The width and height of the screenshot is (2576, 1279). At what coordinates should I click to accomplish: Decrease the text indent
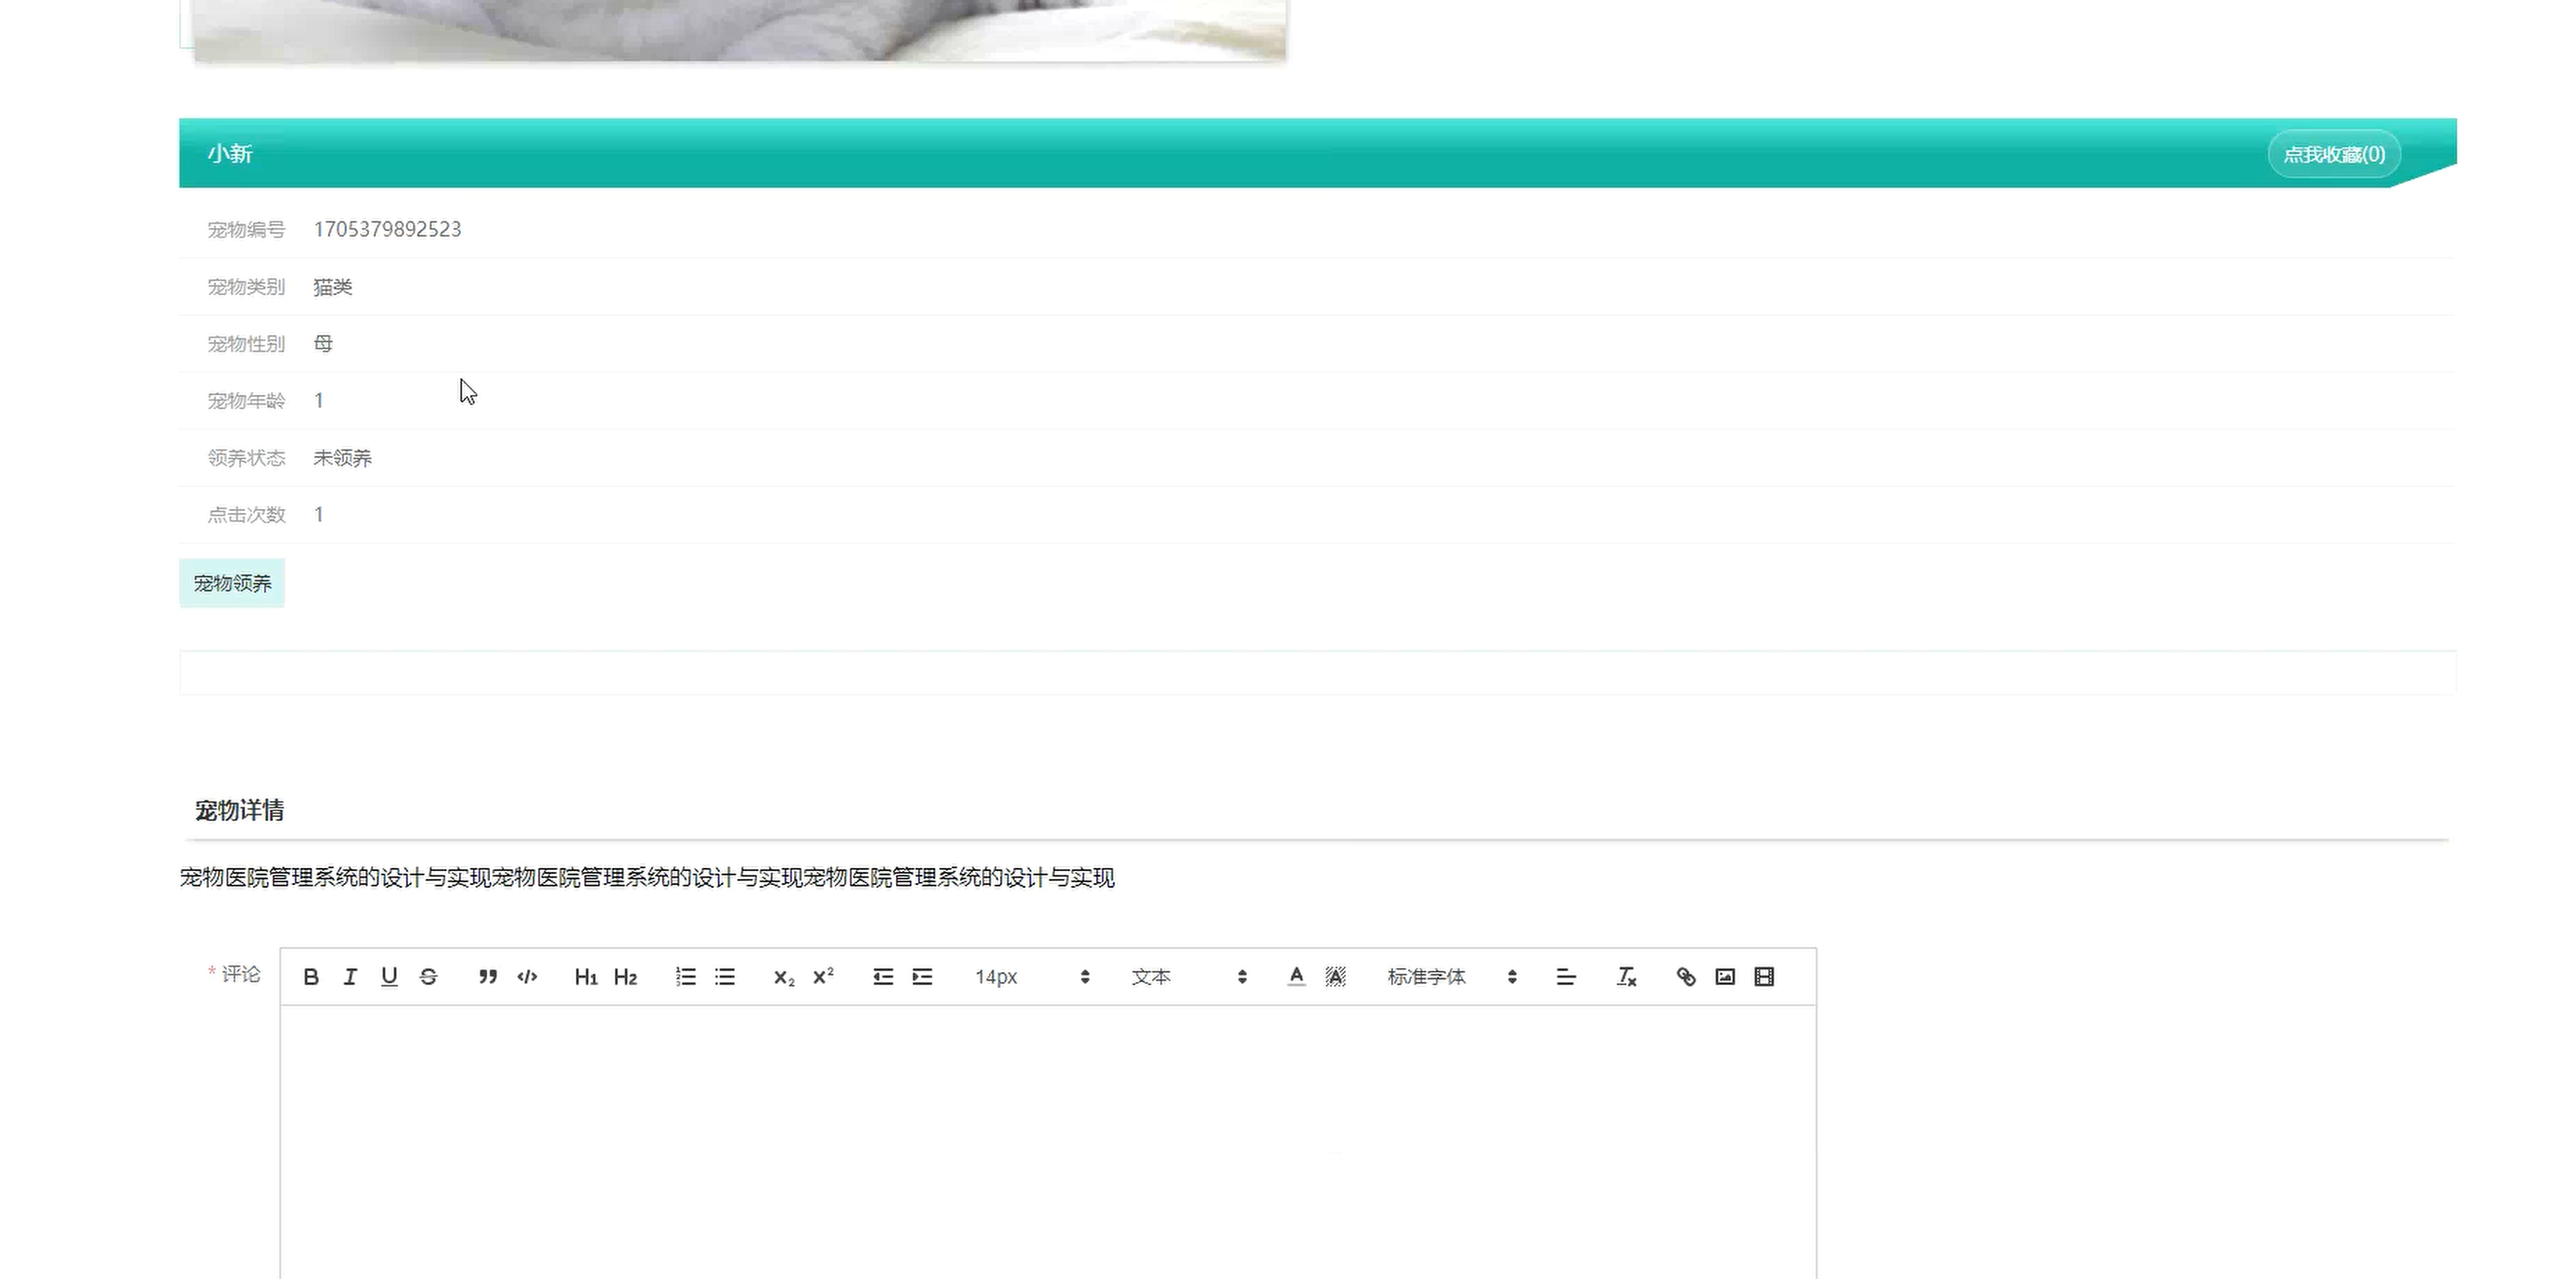pos(883,977)
